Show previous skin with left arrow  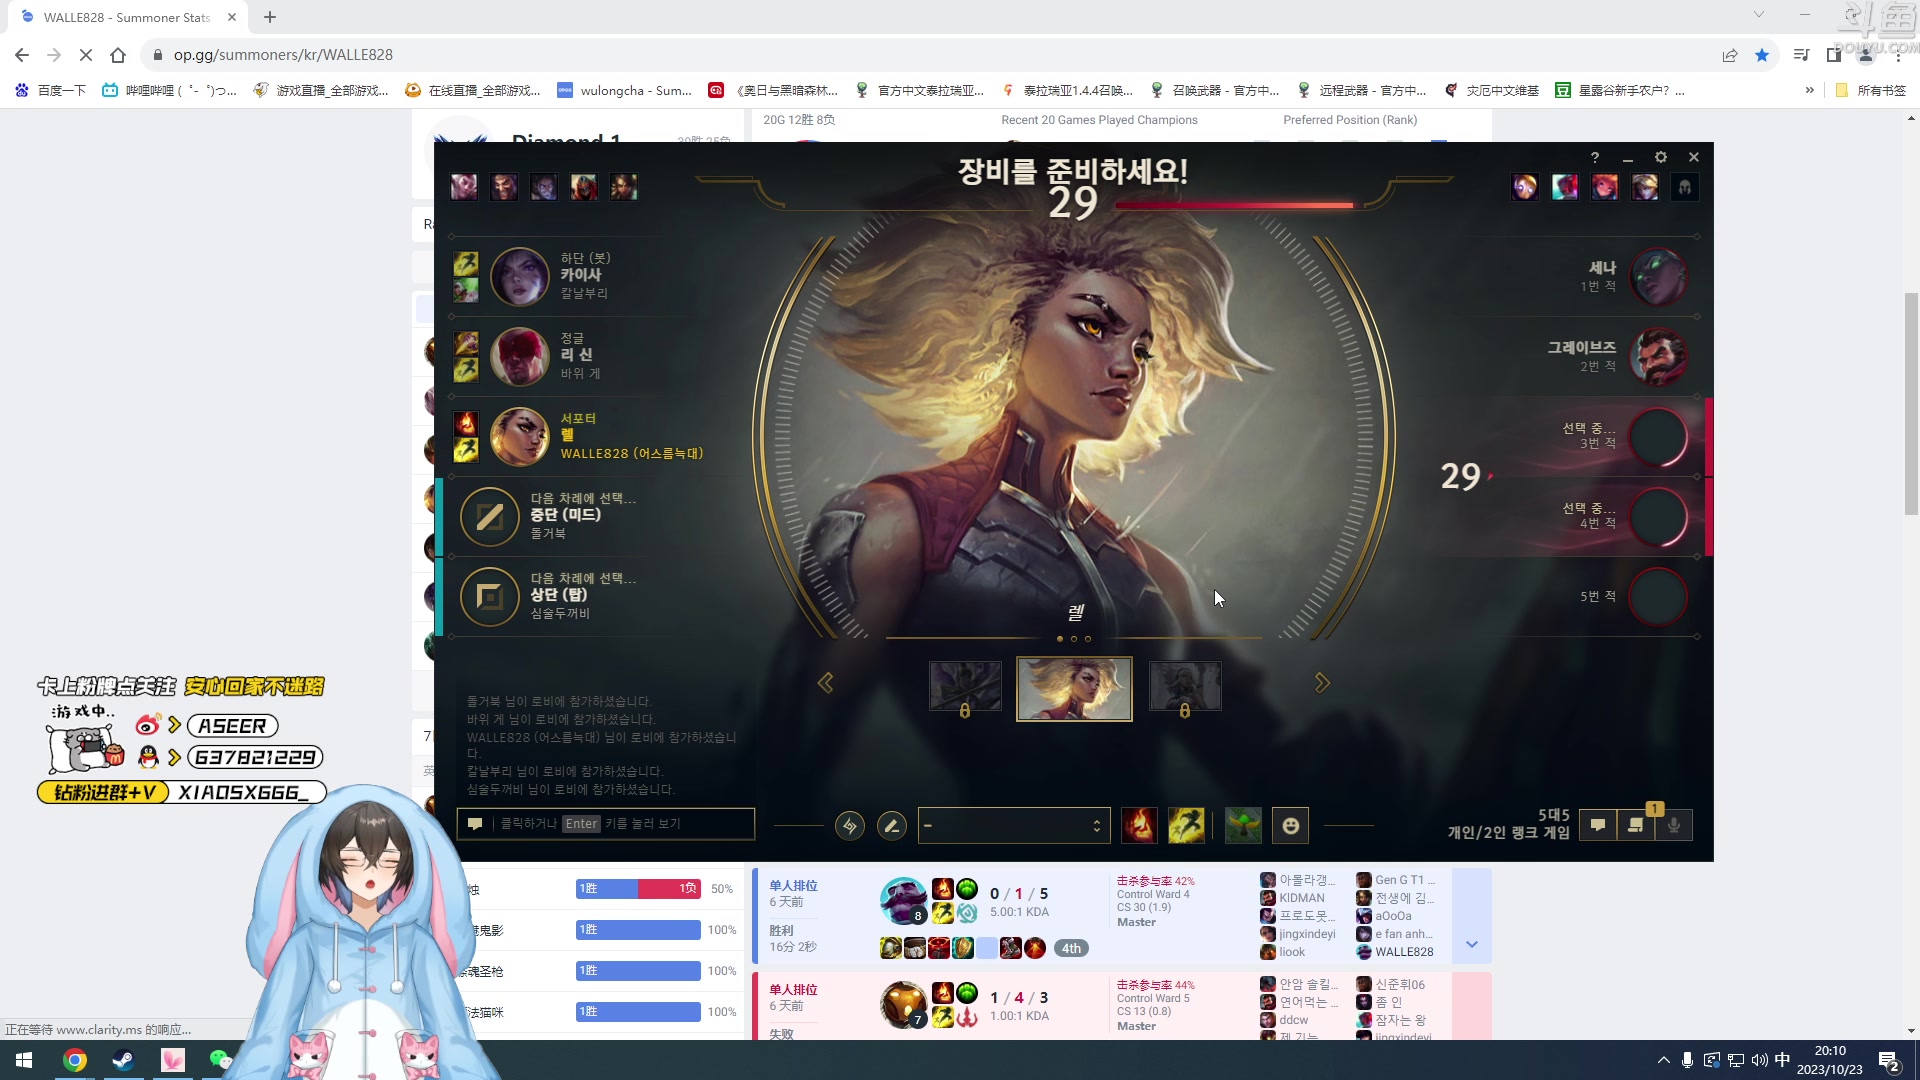coord(826,683)
